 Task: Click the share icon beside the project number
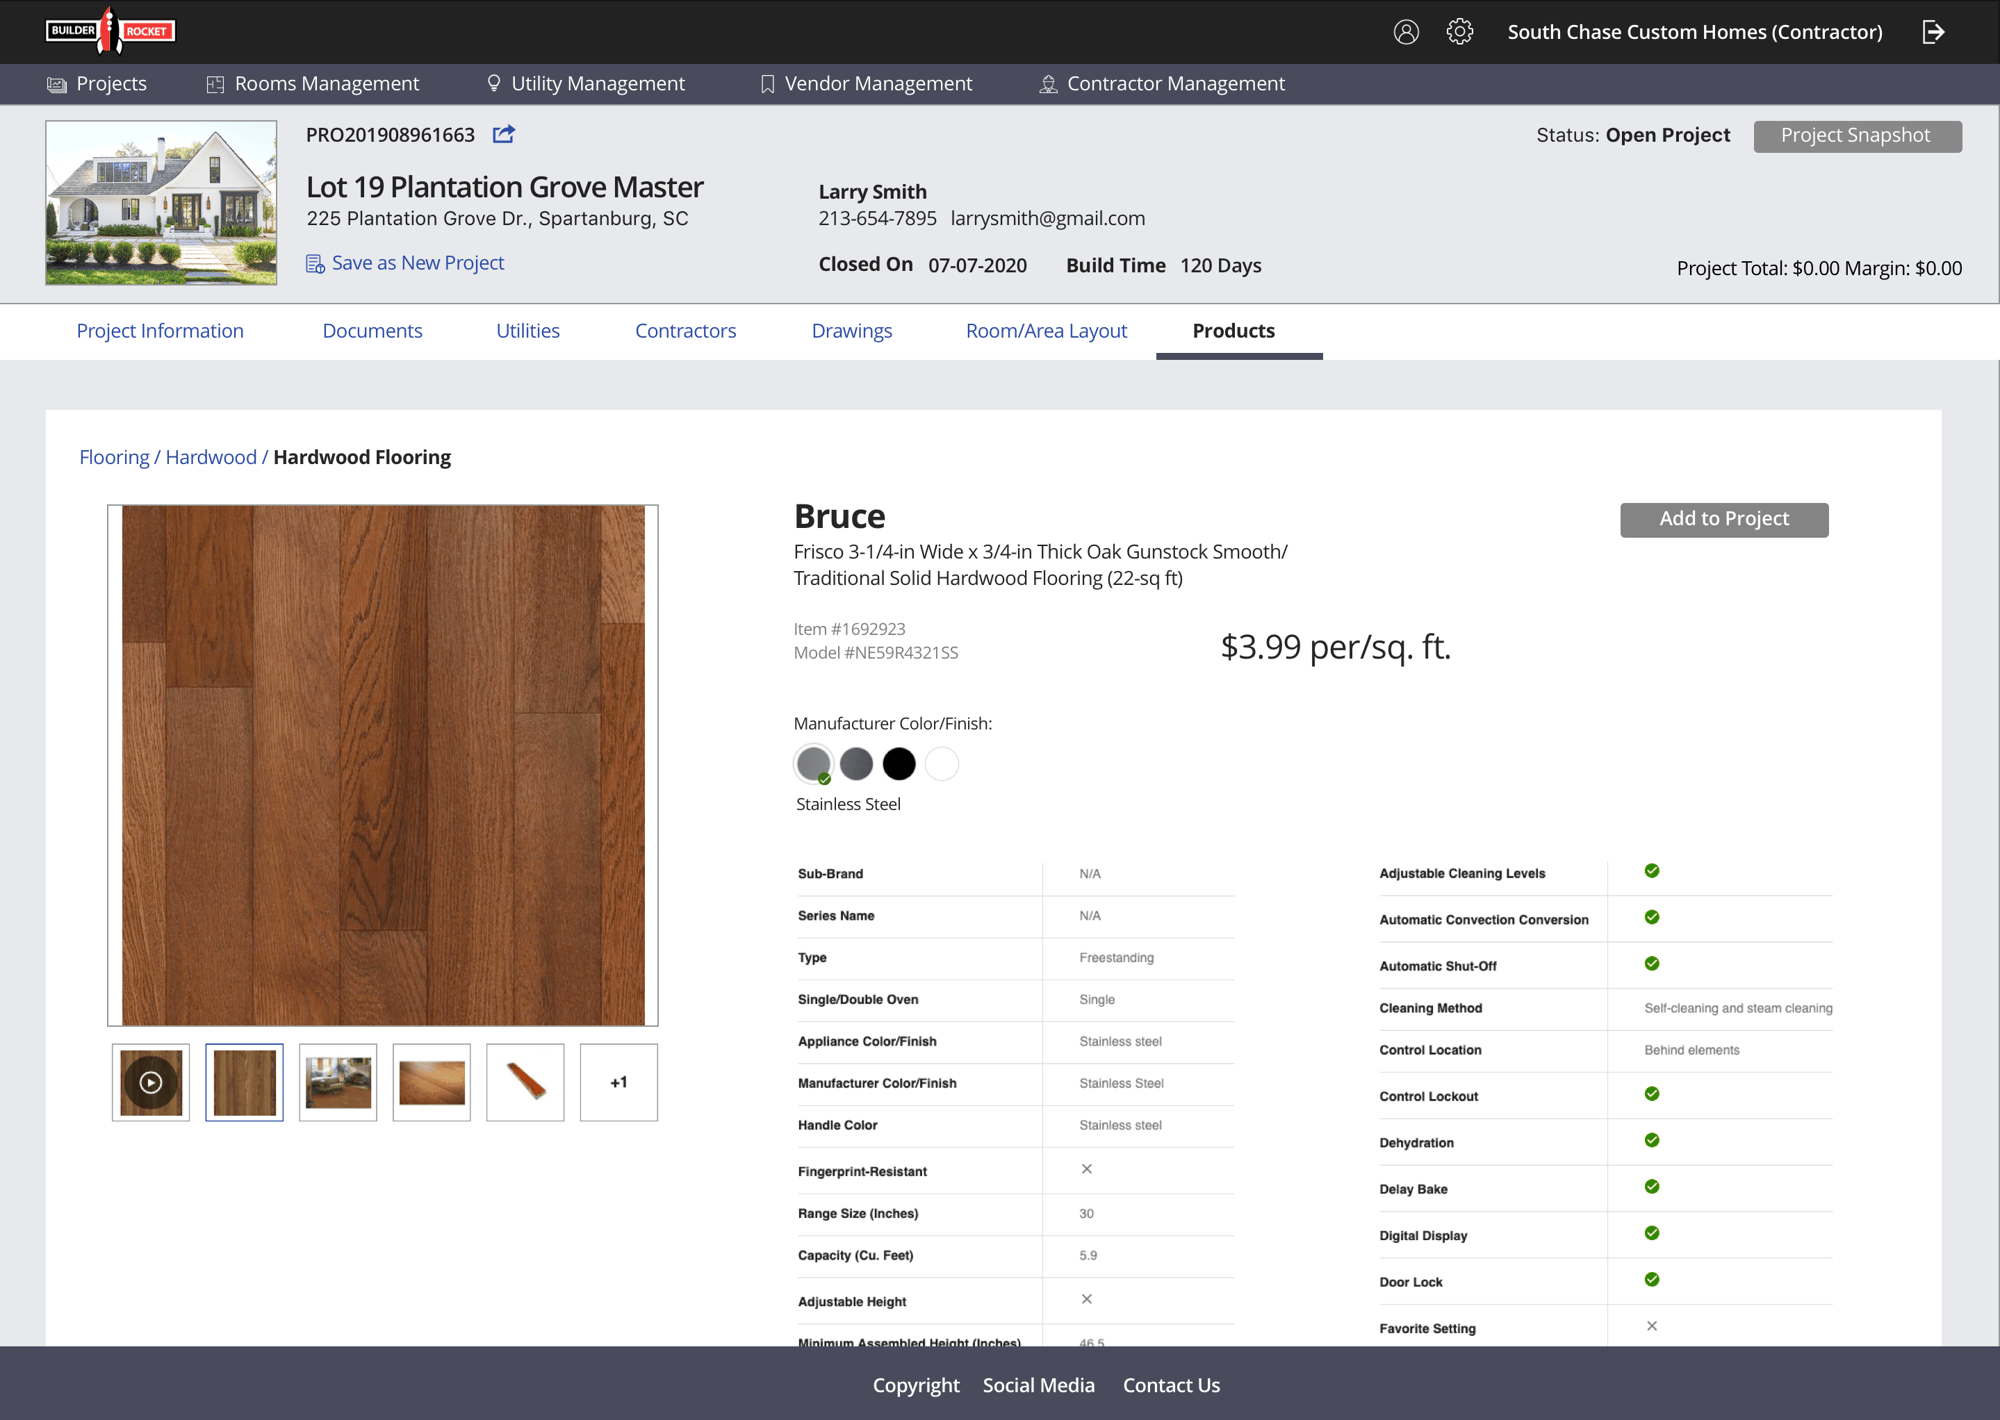click(503, 134)
